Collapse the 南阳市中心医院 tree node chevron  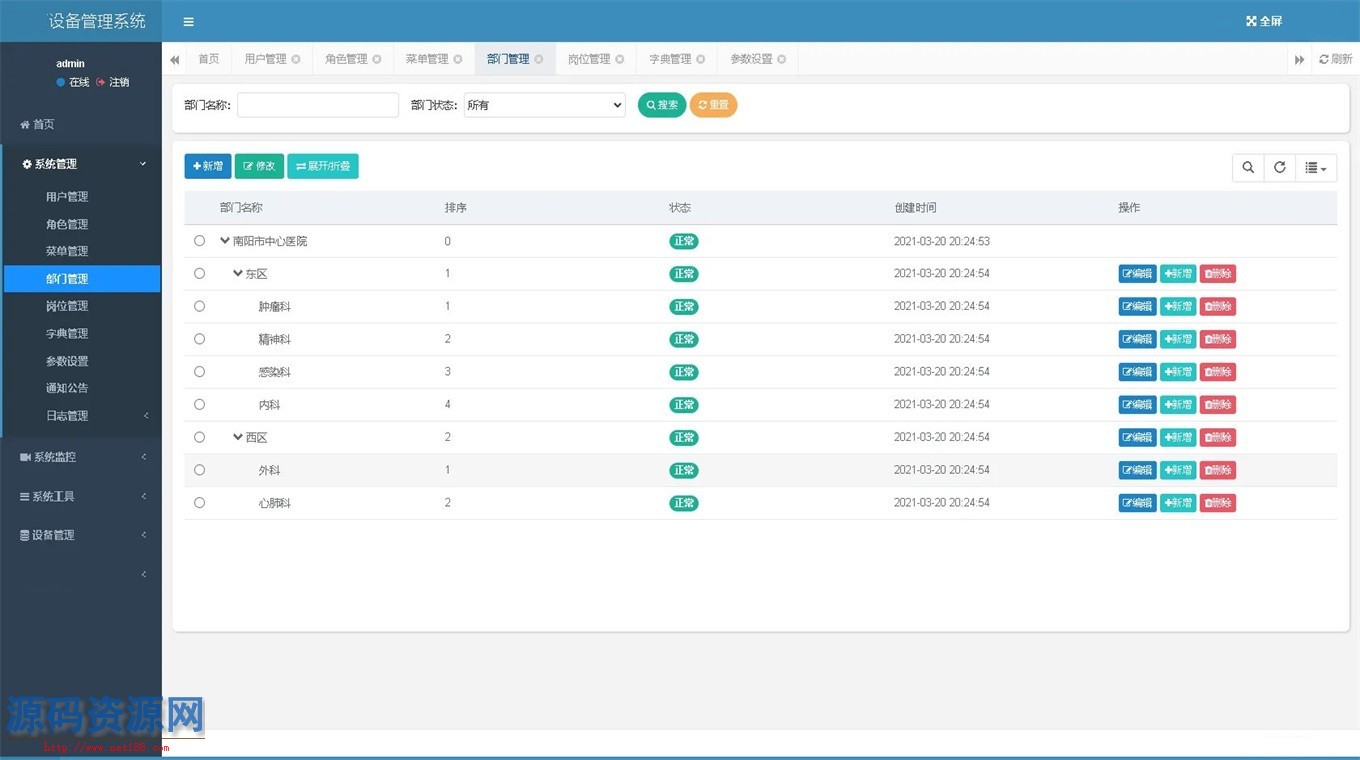tap(225, 241)
